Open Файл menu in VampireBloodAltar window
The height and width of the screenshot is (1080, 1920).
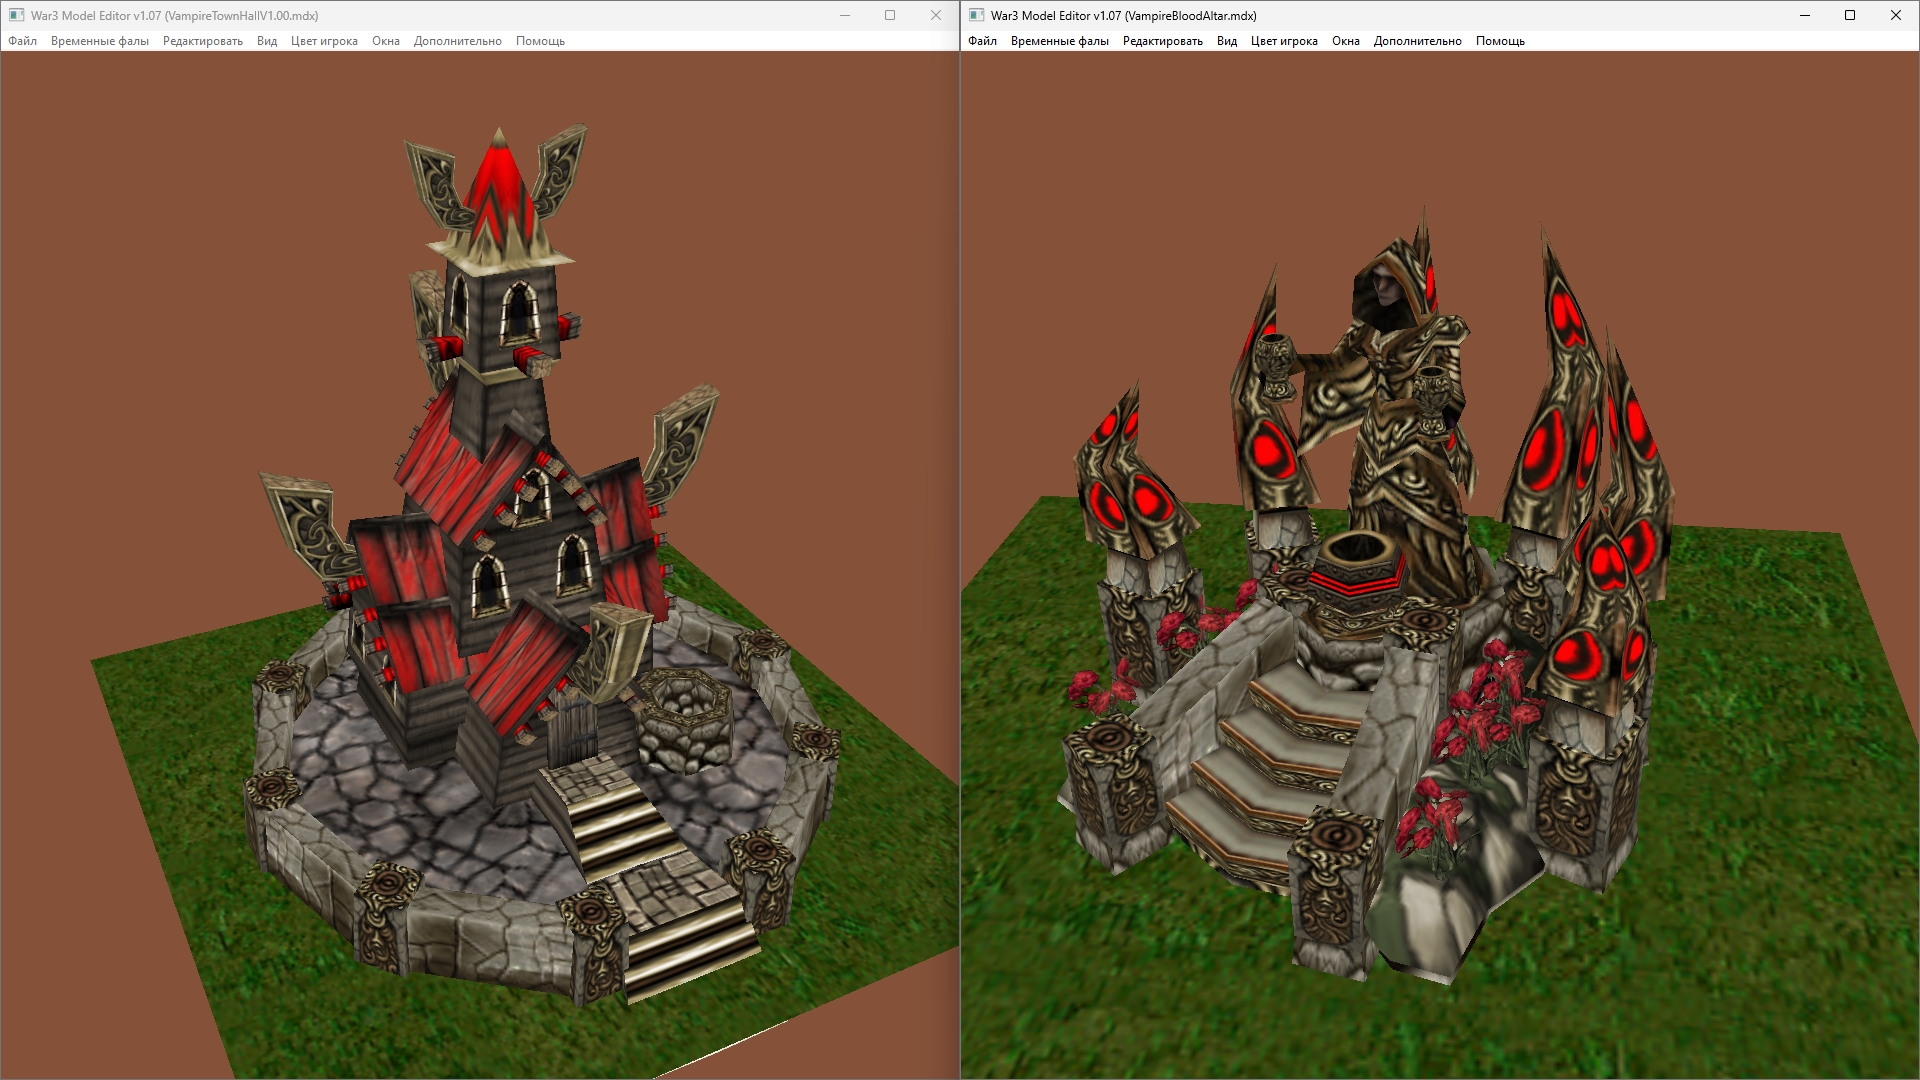982,41
